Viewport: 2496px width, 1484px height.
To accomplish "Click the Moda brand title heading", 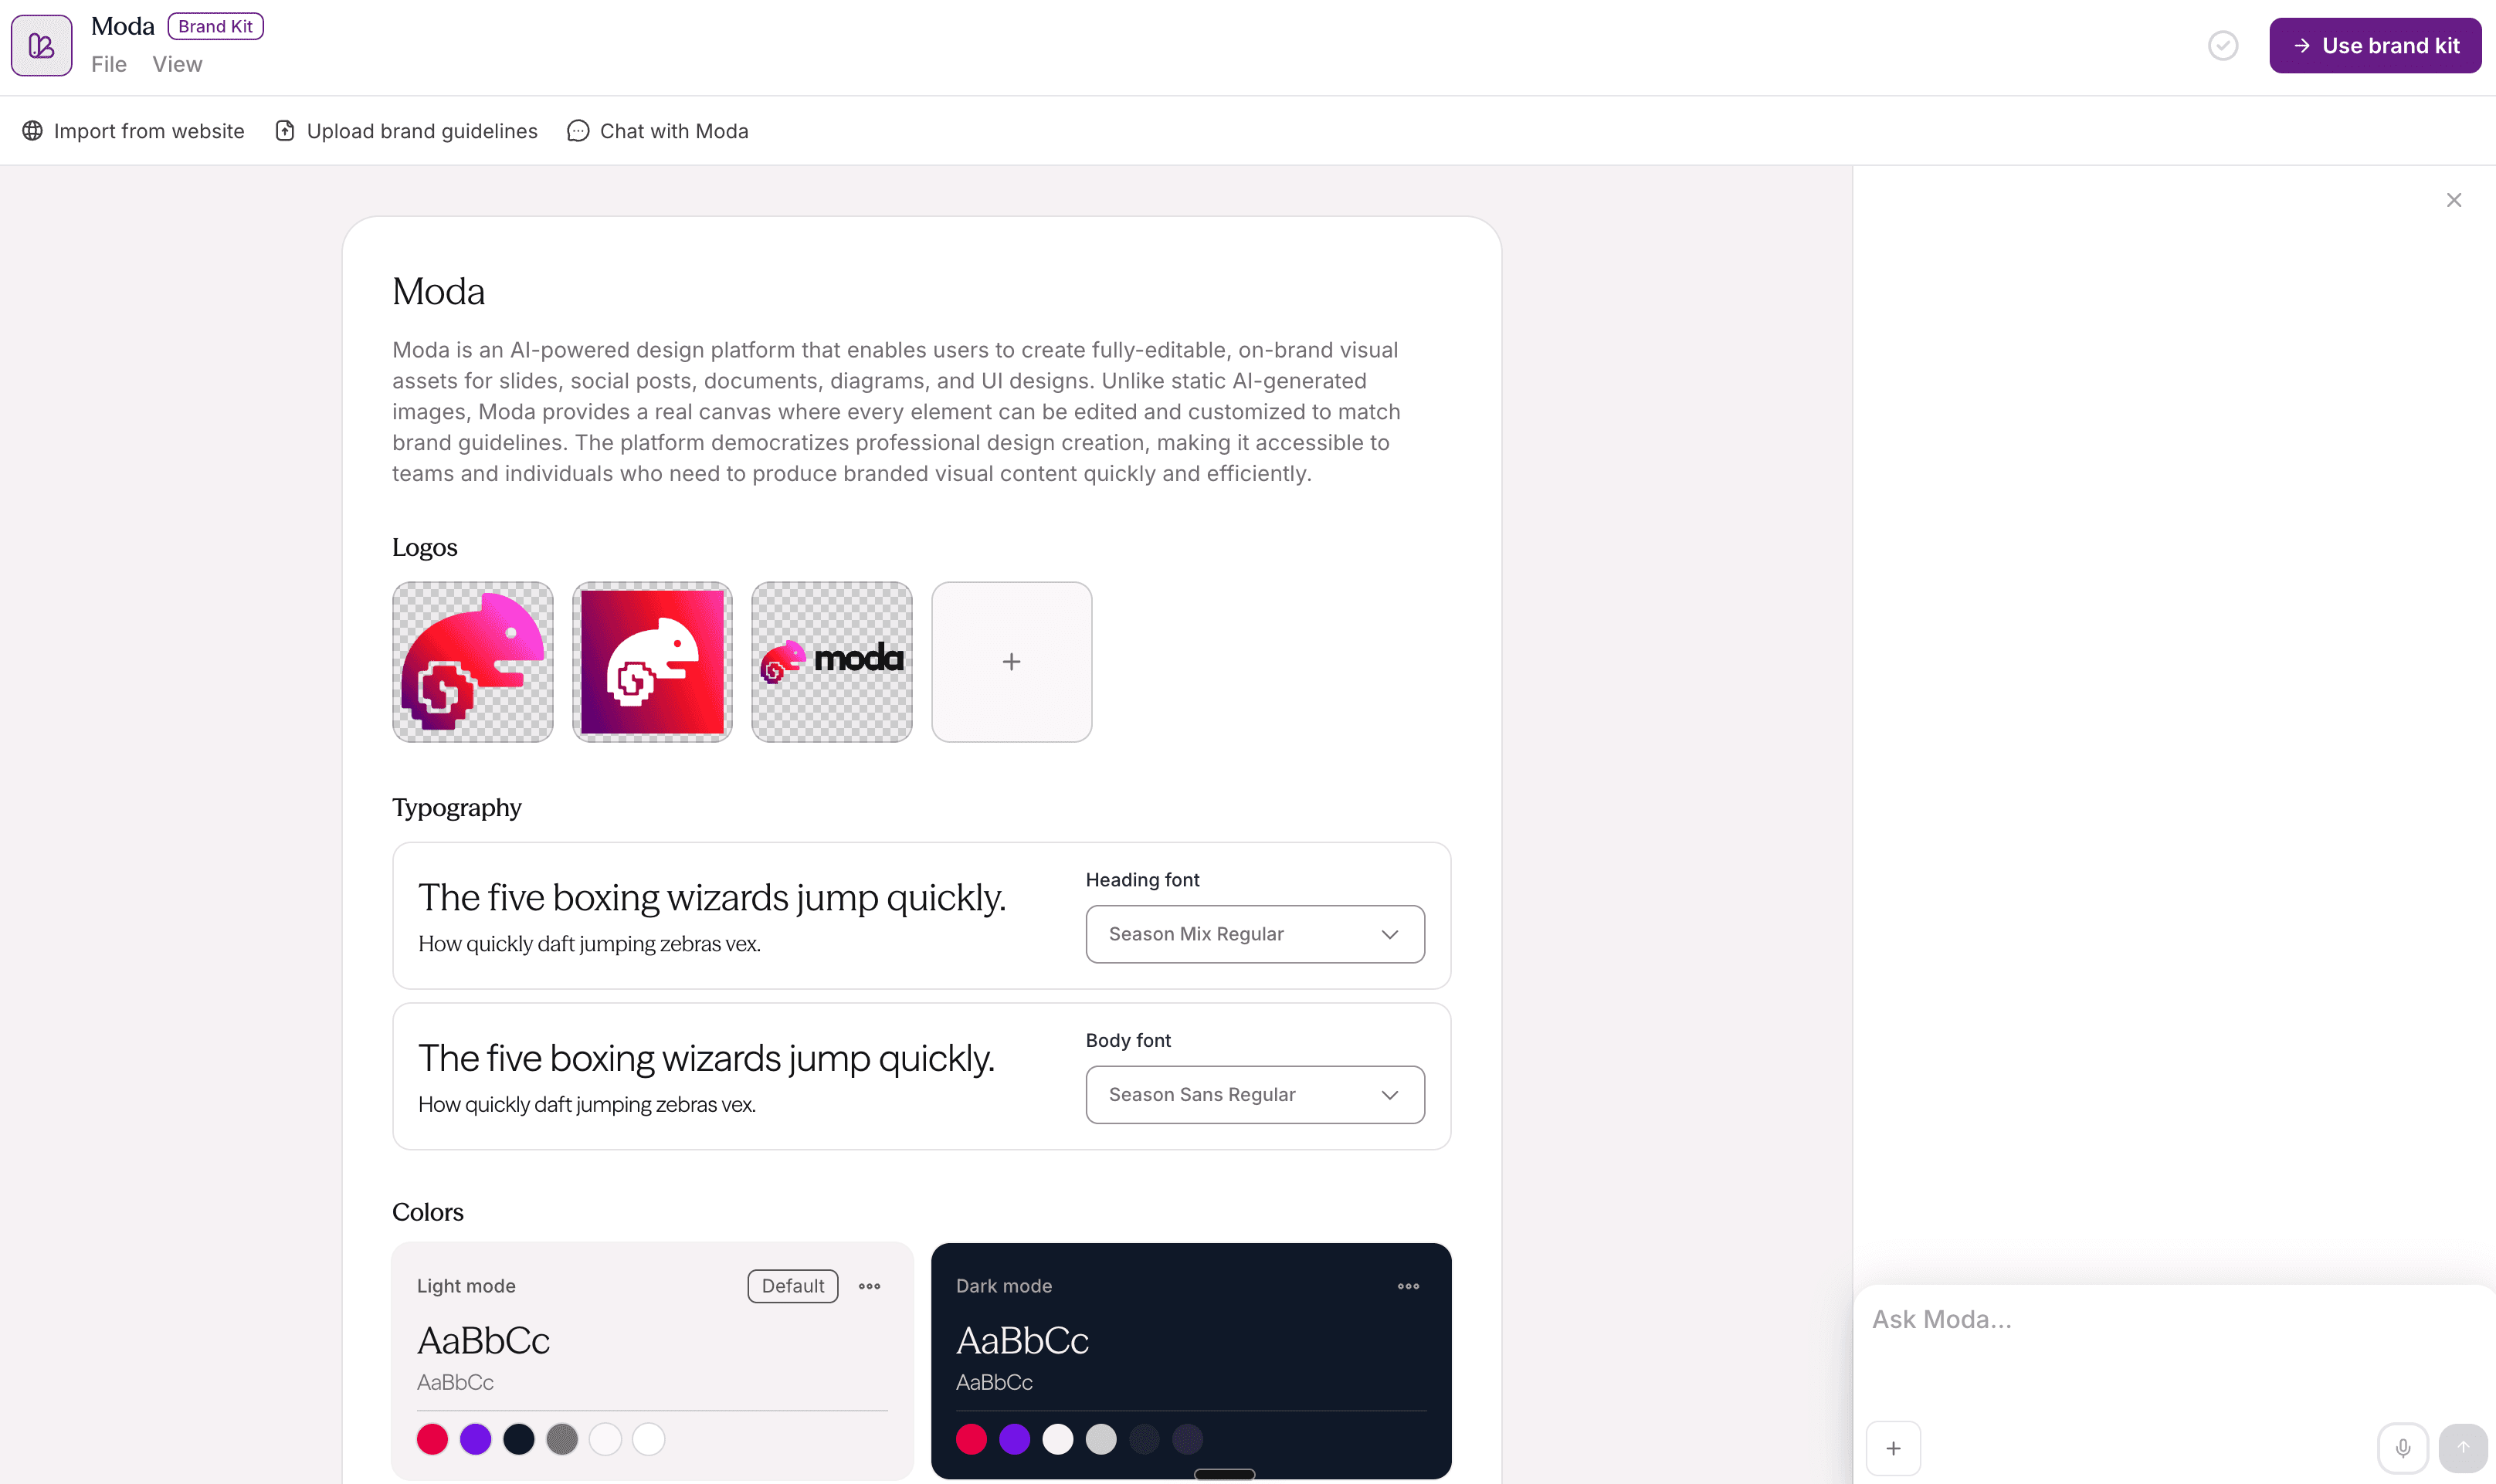I will [439, 292].
